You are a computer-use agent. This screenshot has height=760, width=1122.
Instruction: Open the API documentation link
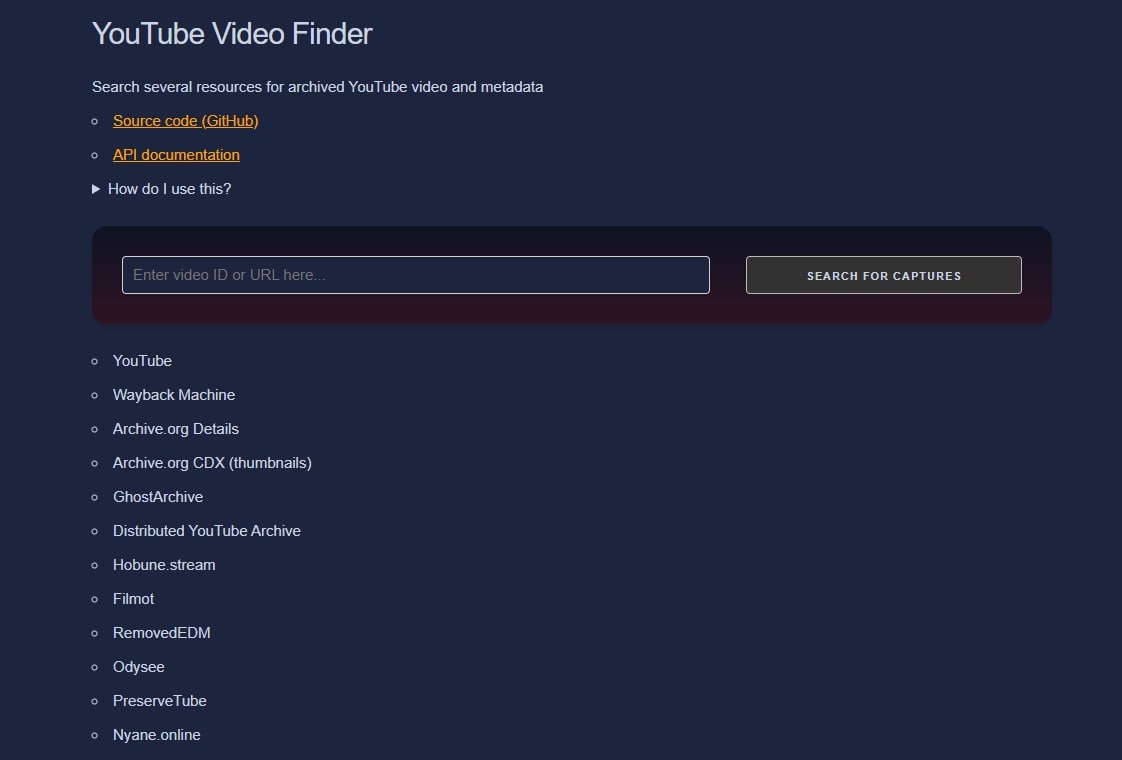(176, 155)
